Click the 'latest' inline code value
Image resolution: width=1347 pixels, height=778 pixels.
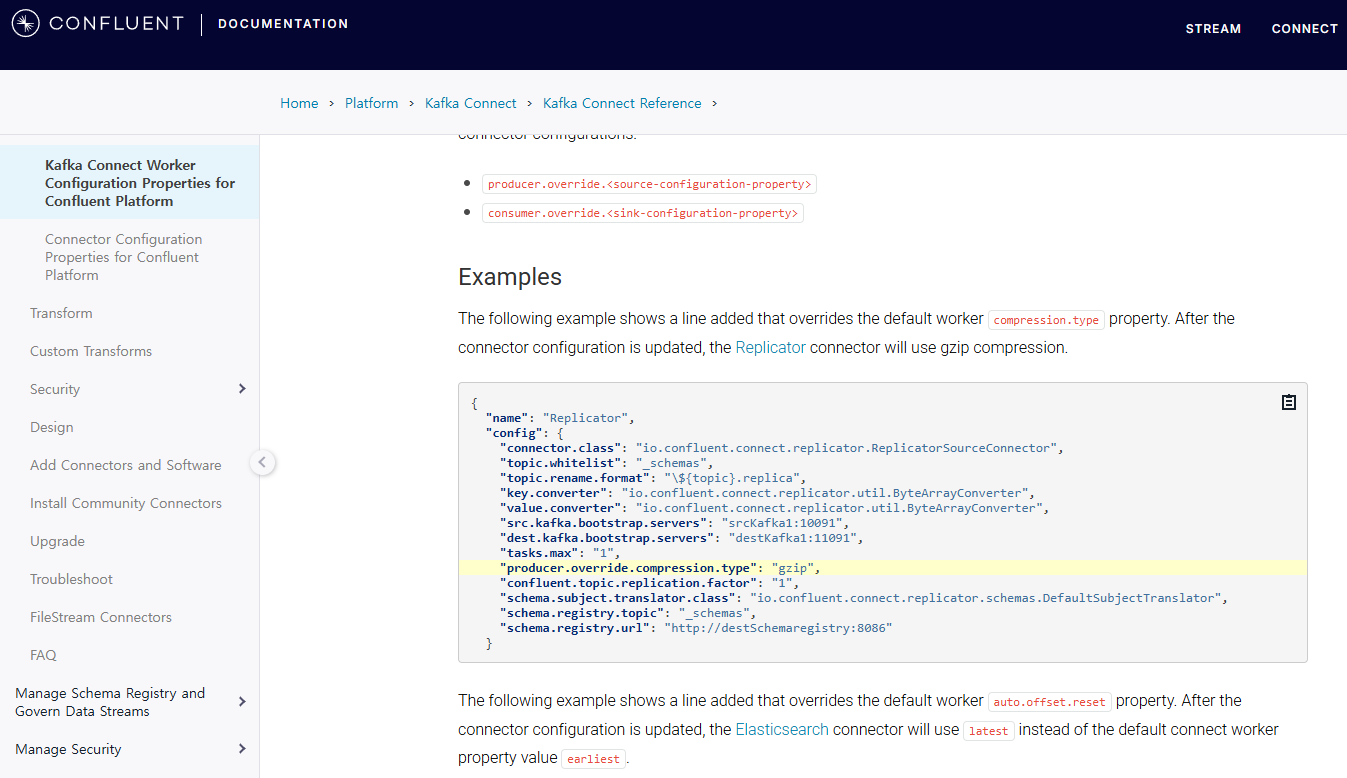pos(989,731)
